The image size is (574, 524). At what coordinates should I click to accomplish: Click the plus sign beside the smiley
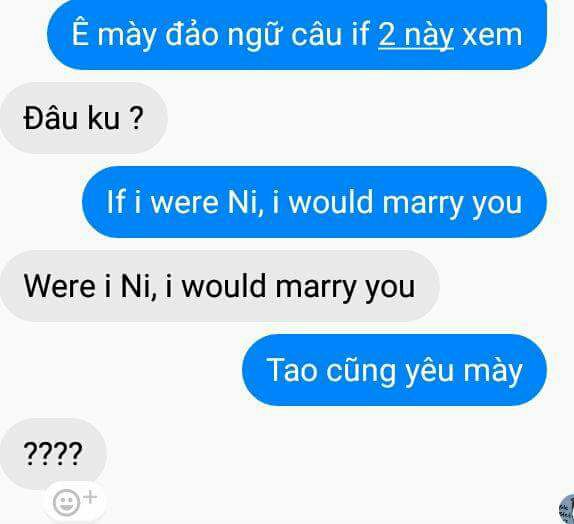pyautogui.click(x=90, y=497)
